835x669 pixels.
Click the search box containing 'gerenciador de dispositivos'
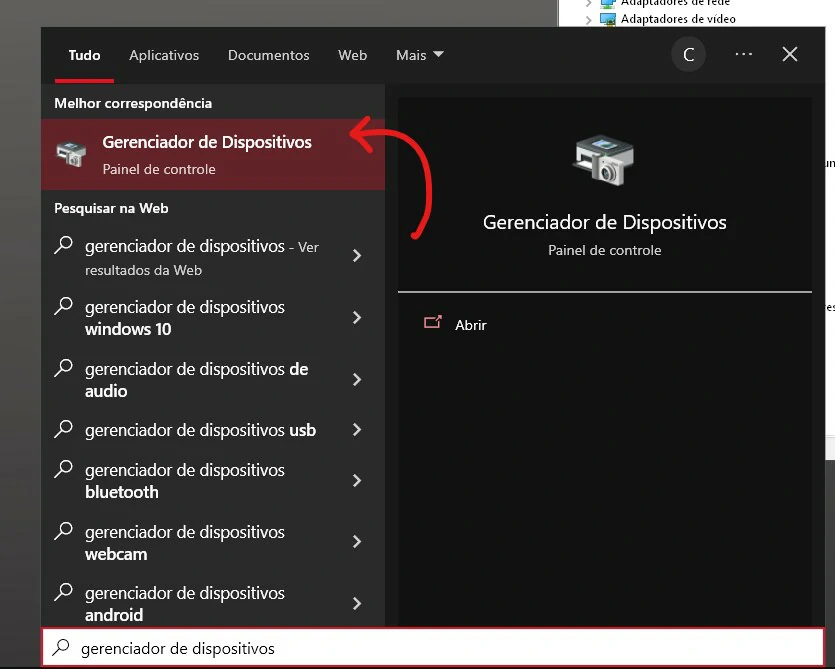pyautogui.click(x=432, y=648)
